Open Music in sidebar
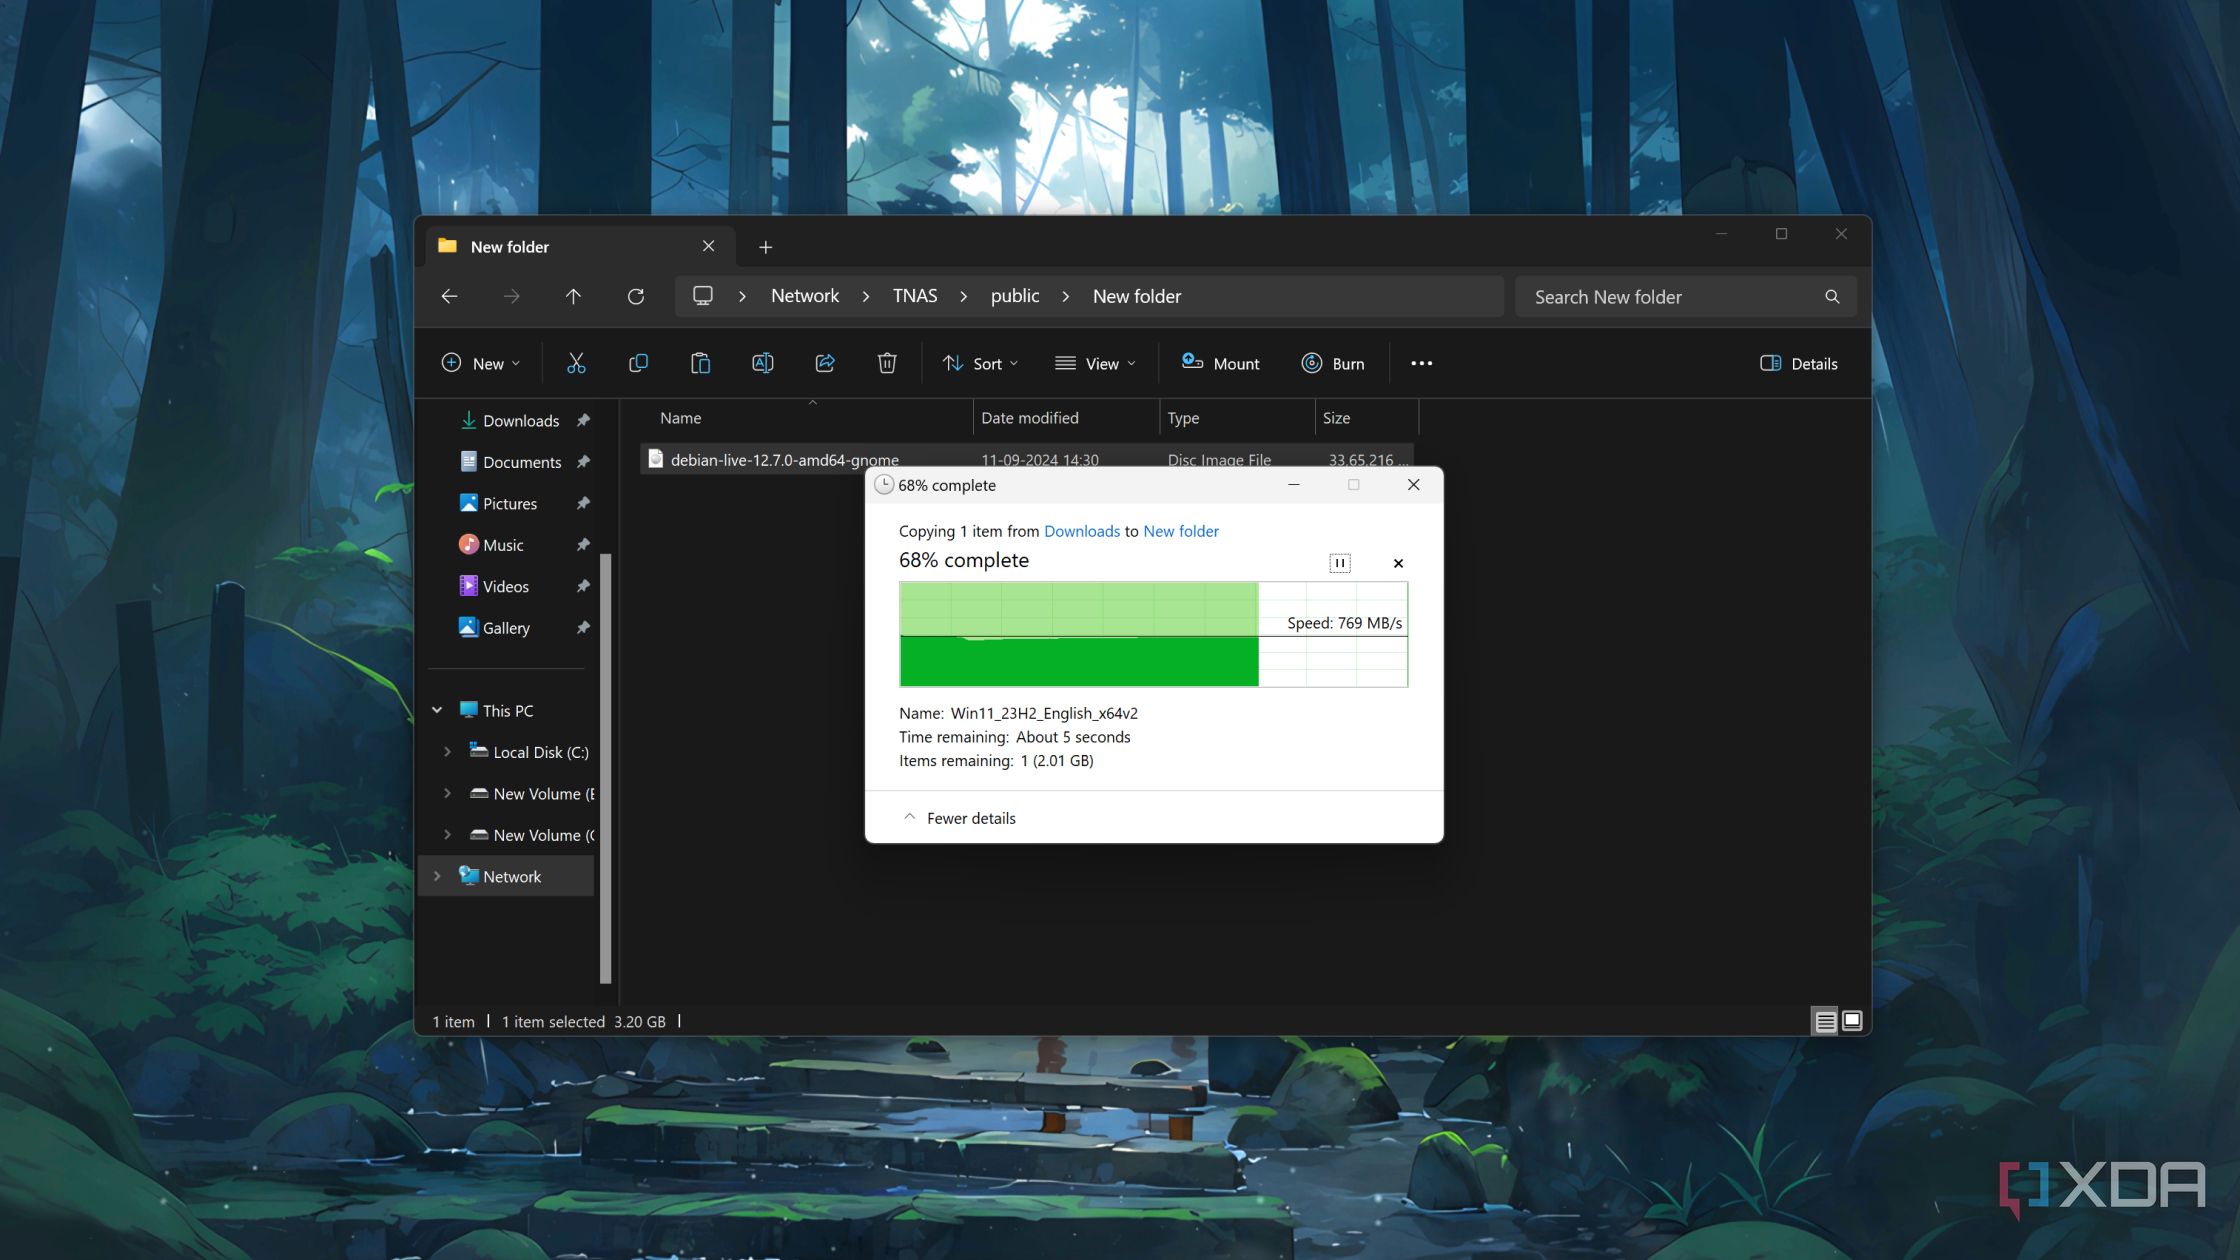 [x=502, y=545]
